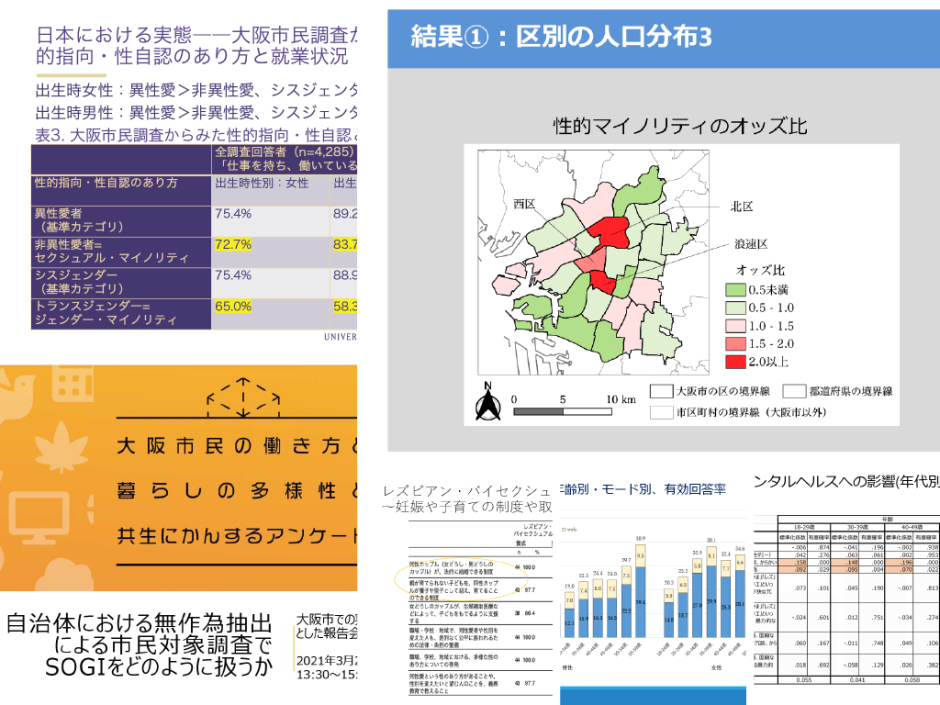Viewport: 940px width, 705px height.
Task: Click the dashed cube outline icon
Action: pos(243,396)
